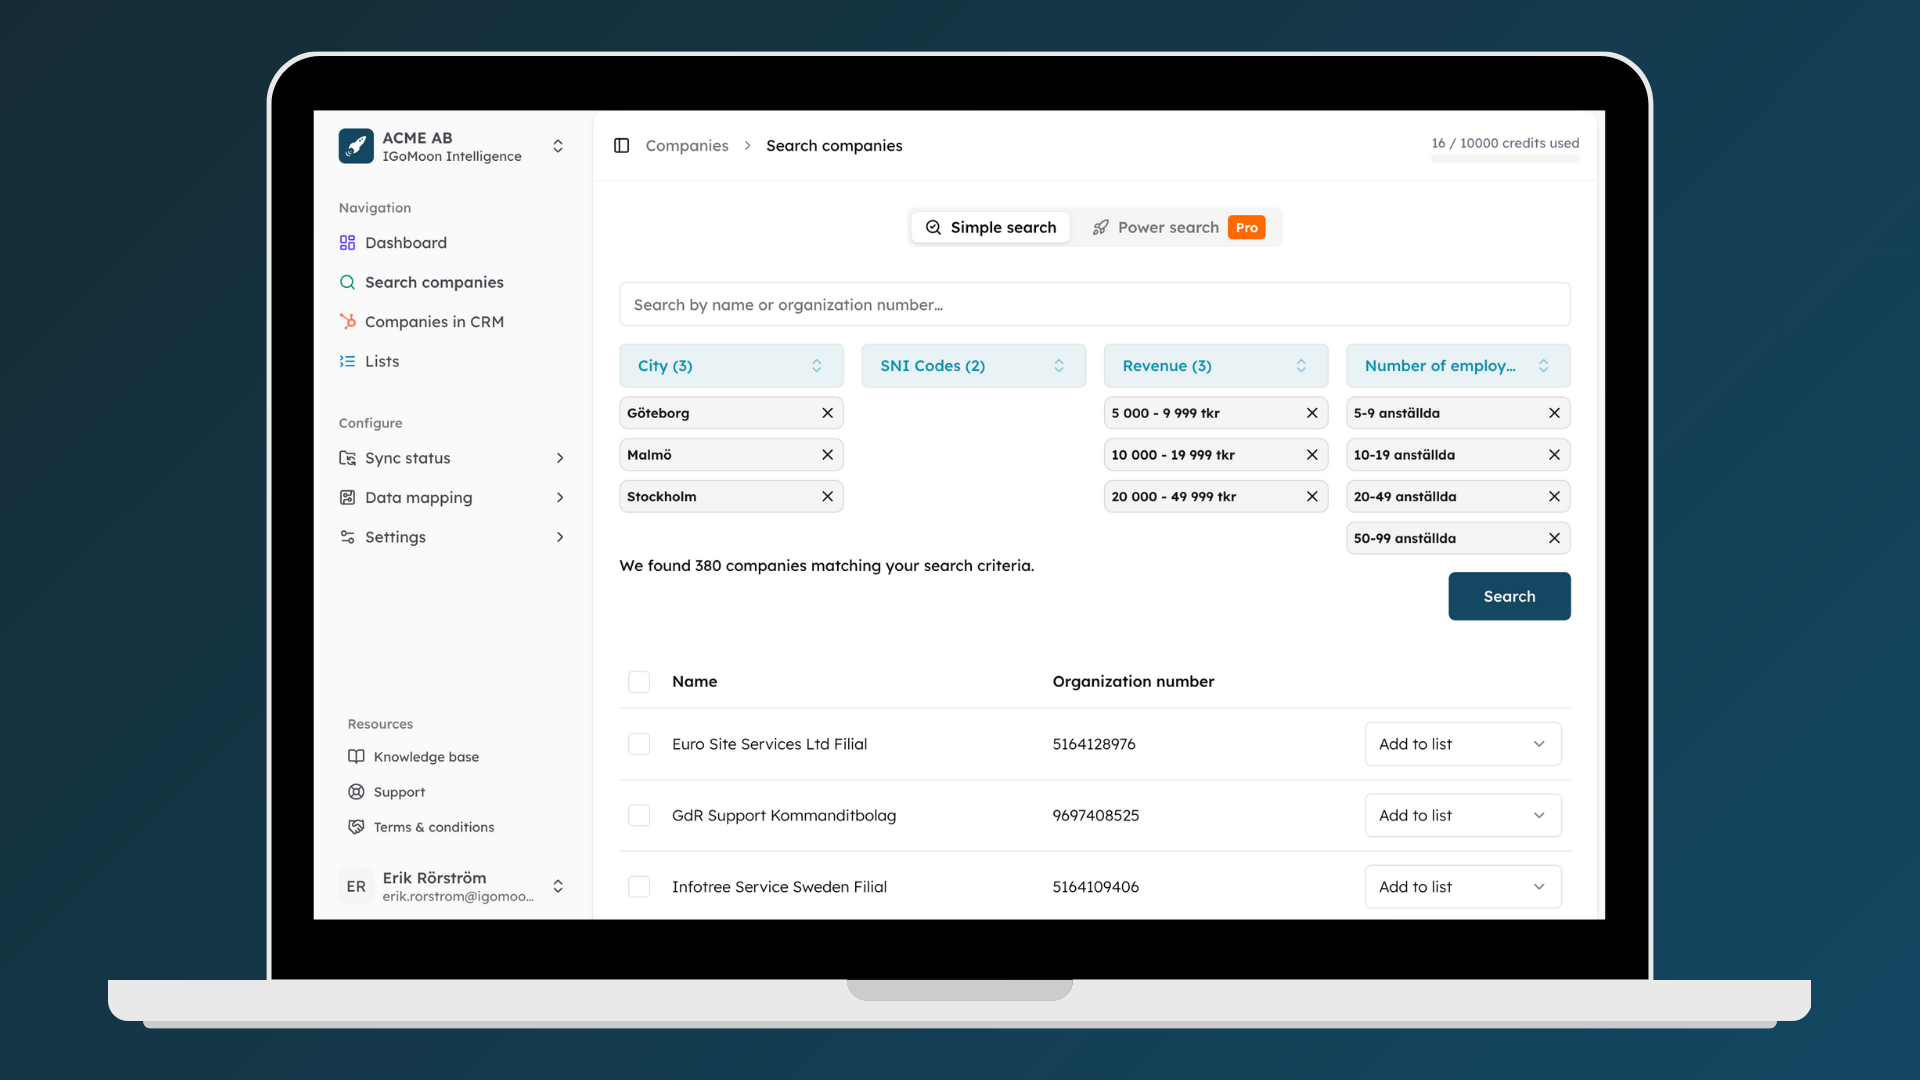The width and height of the screenshot is (1920, 1080).
Task: Remove the 20 000 - 49 999 tkr revenue filter
Action: click(1312, 497)
